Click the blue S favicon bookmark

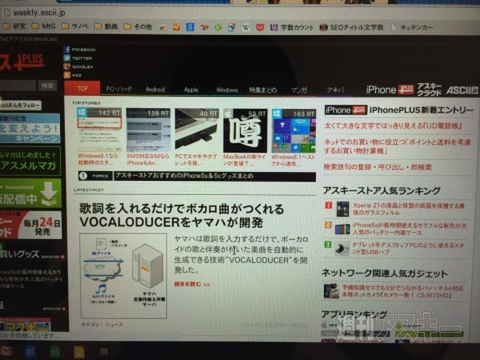(190, 27)
